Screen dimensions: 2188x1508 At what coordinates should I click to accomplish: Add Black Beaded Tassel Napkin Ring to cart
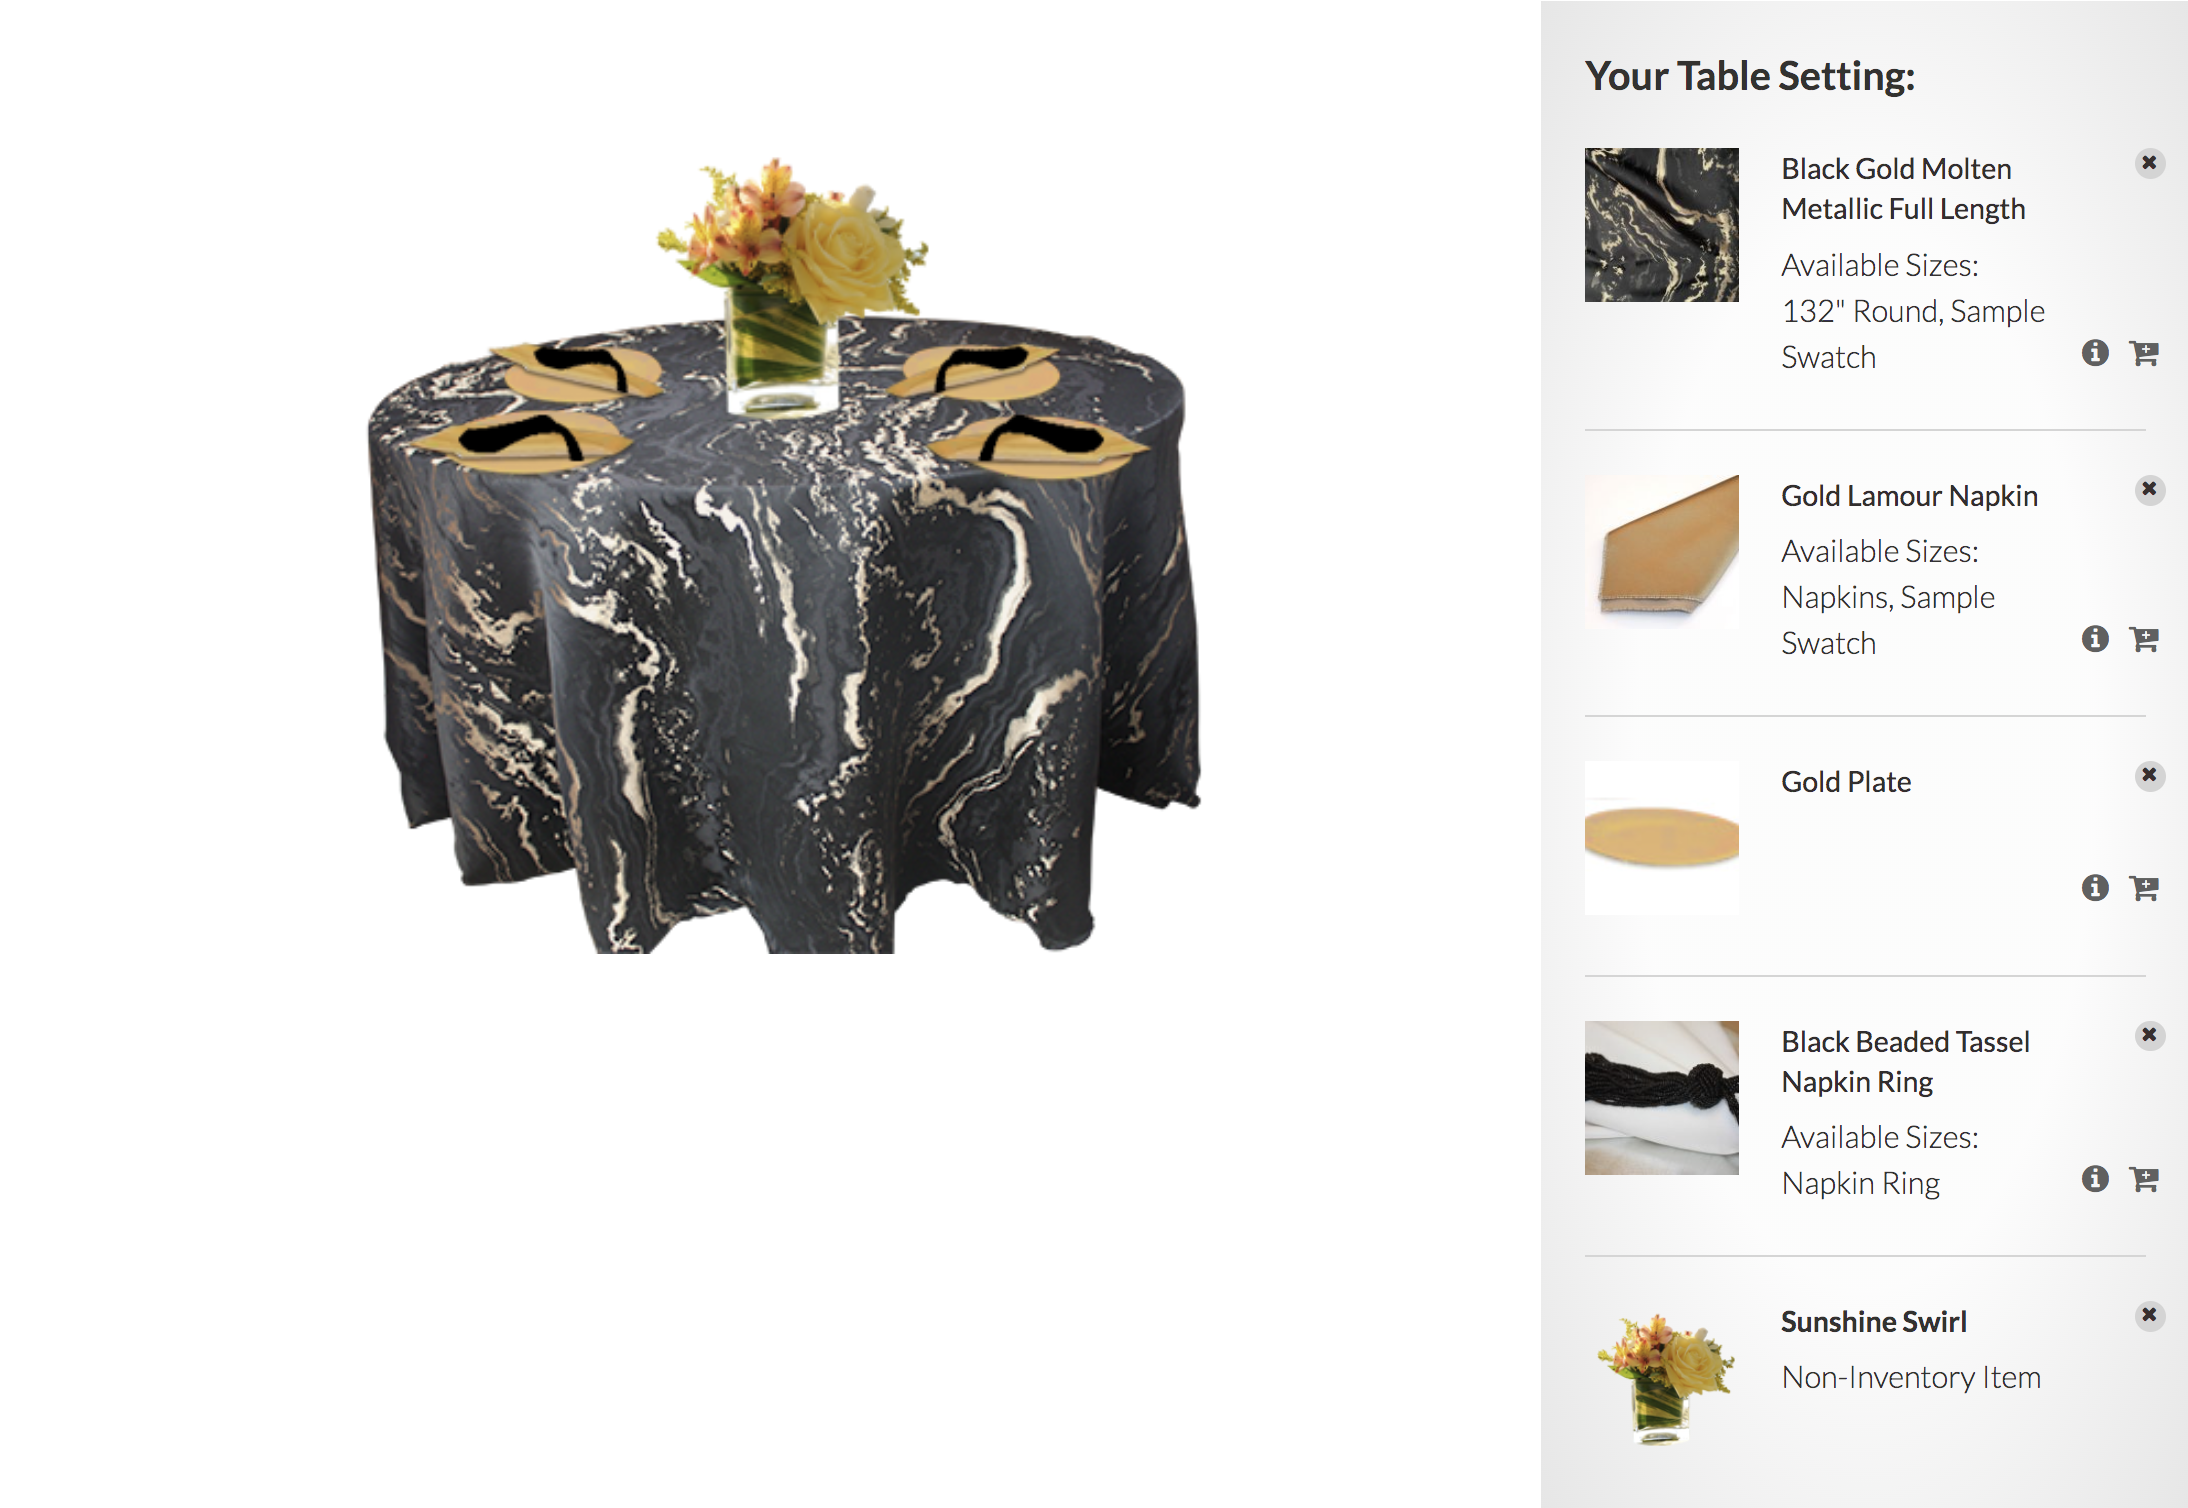tap(2144, 1179)
